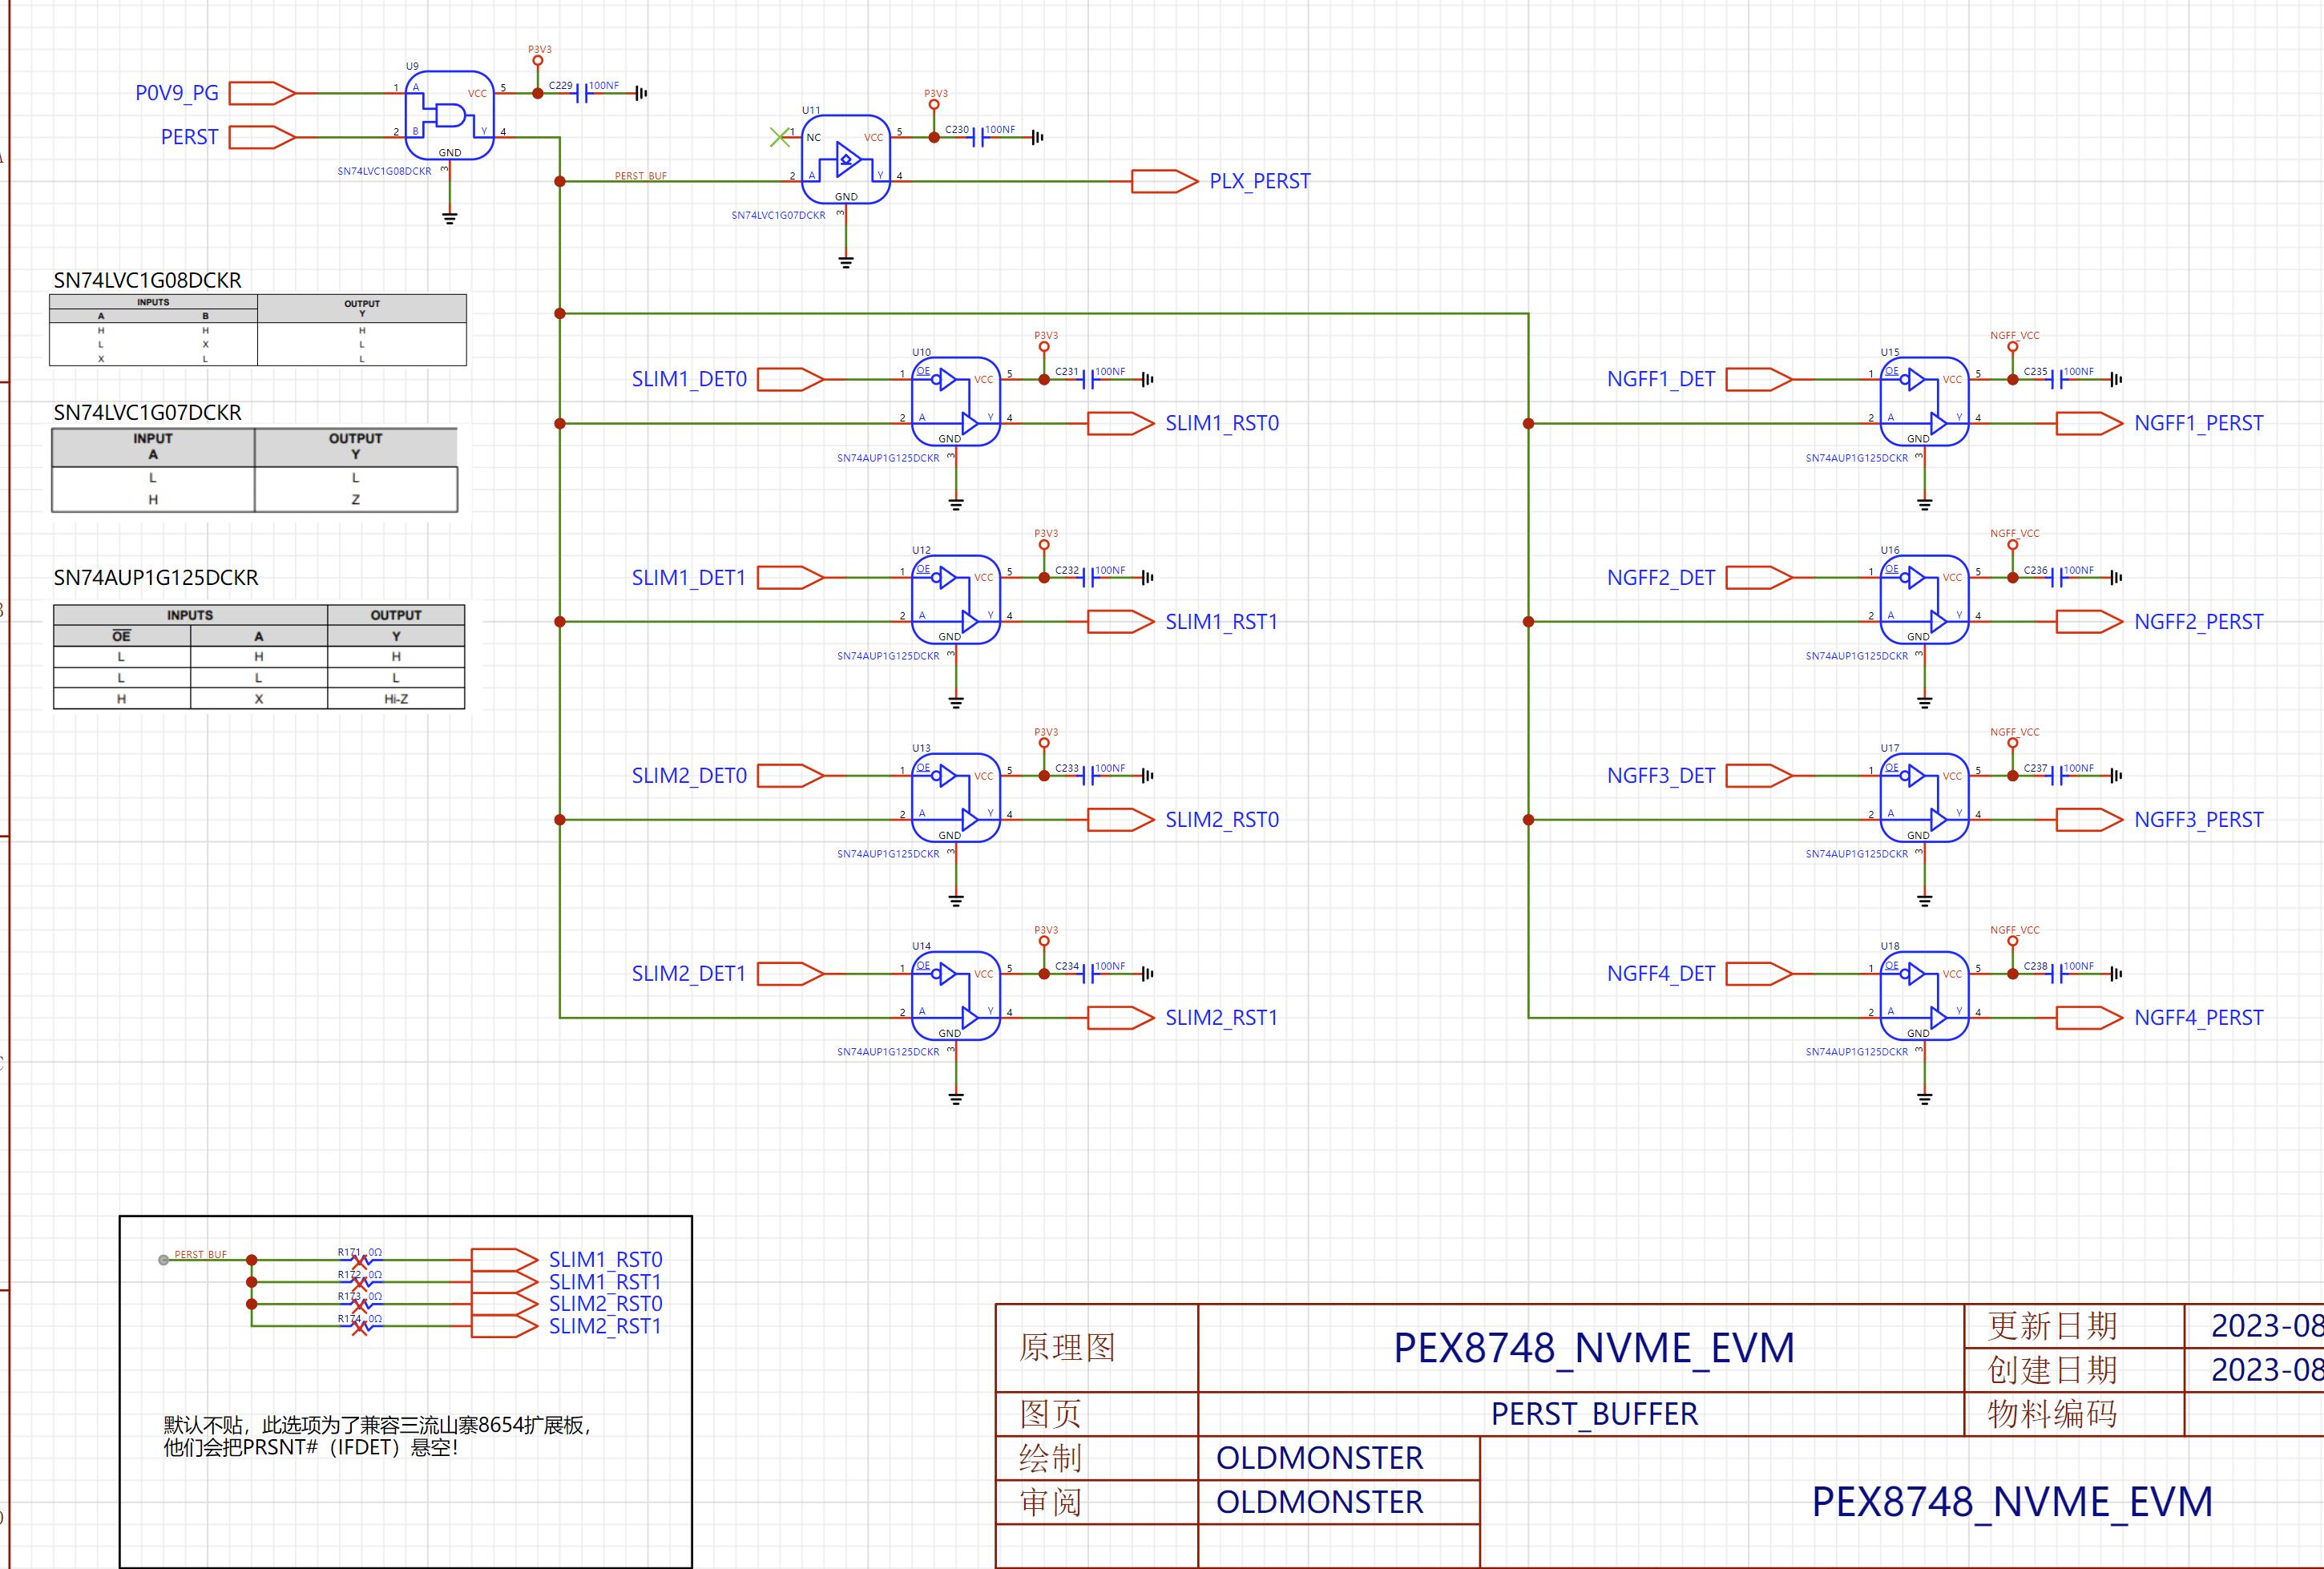Pick the NGFF3_DET input port
The height and width of the screenshot is (1569, 2324).
tap(1759, 775)
